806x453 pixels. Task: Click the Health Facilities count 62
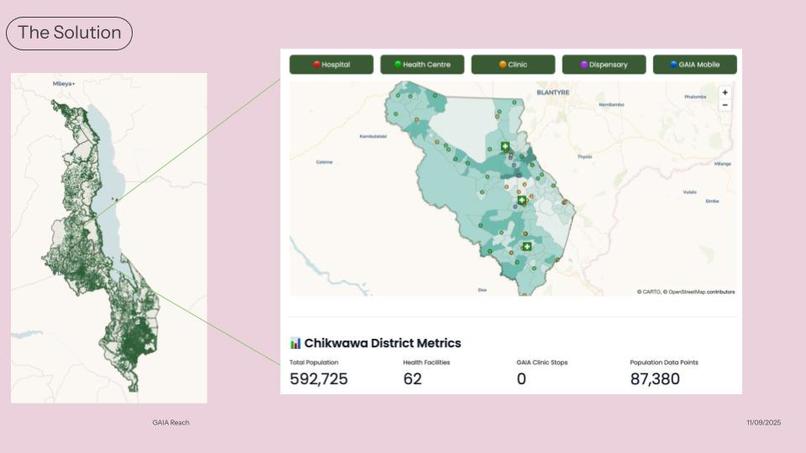coord(412,379)
